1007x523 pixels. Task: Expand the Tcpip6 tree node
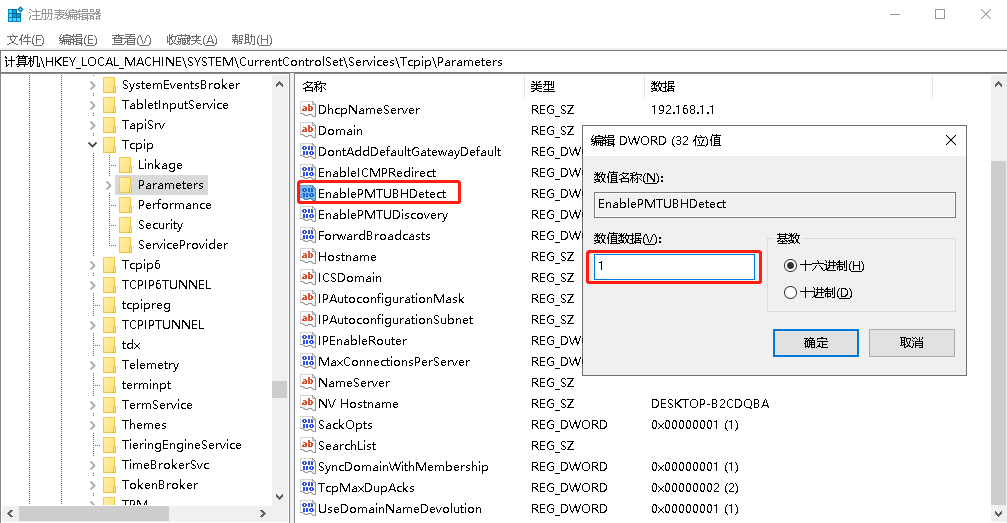tap(93, 265)
